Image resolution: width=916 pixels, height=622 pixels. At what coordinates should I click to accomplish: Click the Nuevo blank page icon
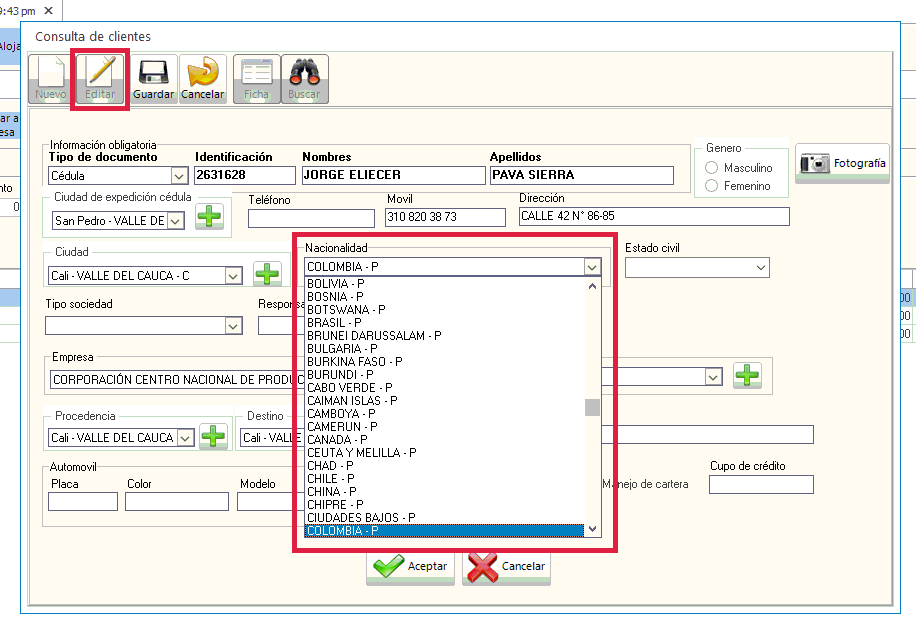[x=50, y=72]
